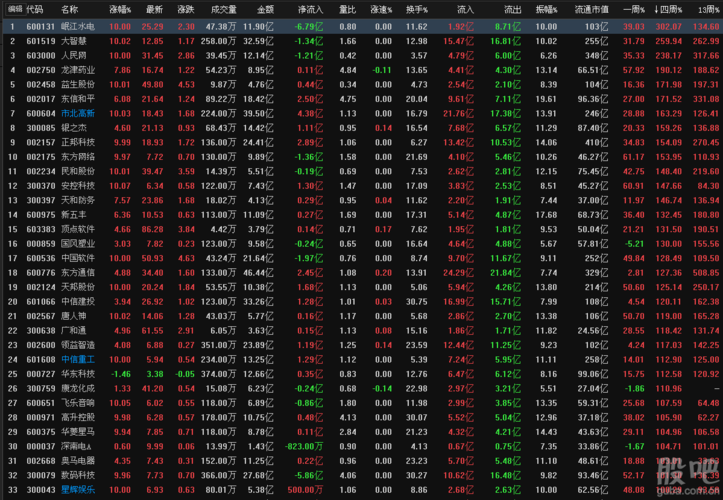
Task: Select stock name 天邦股份
Action: [x=78, y=287]
